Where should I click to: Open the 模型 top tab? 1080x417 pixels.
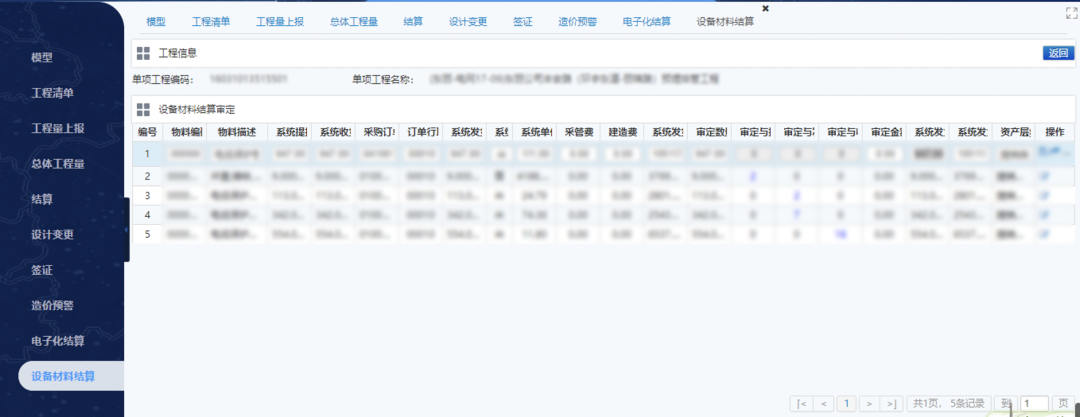click(156, 21)
